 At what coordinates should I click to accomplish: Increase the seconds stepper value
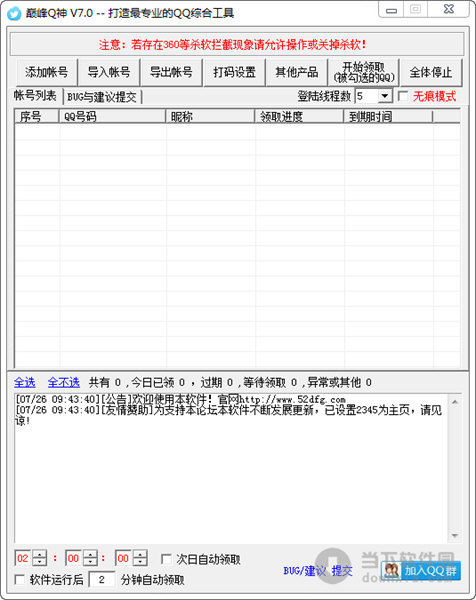(140, 554)
